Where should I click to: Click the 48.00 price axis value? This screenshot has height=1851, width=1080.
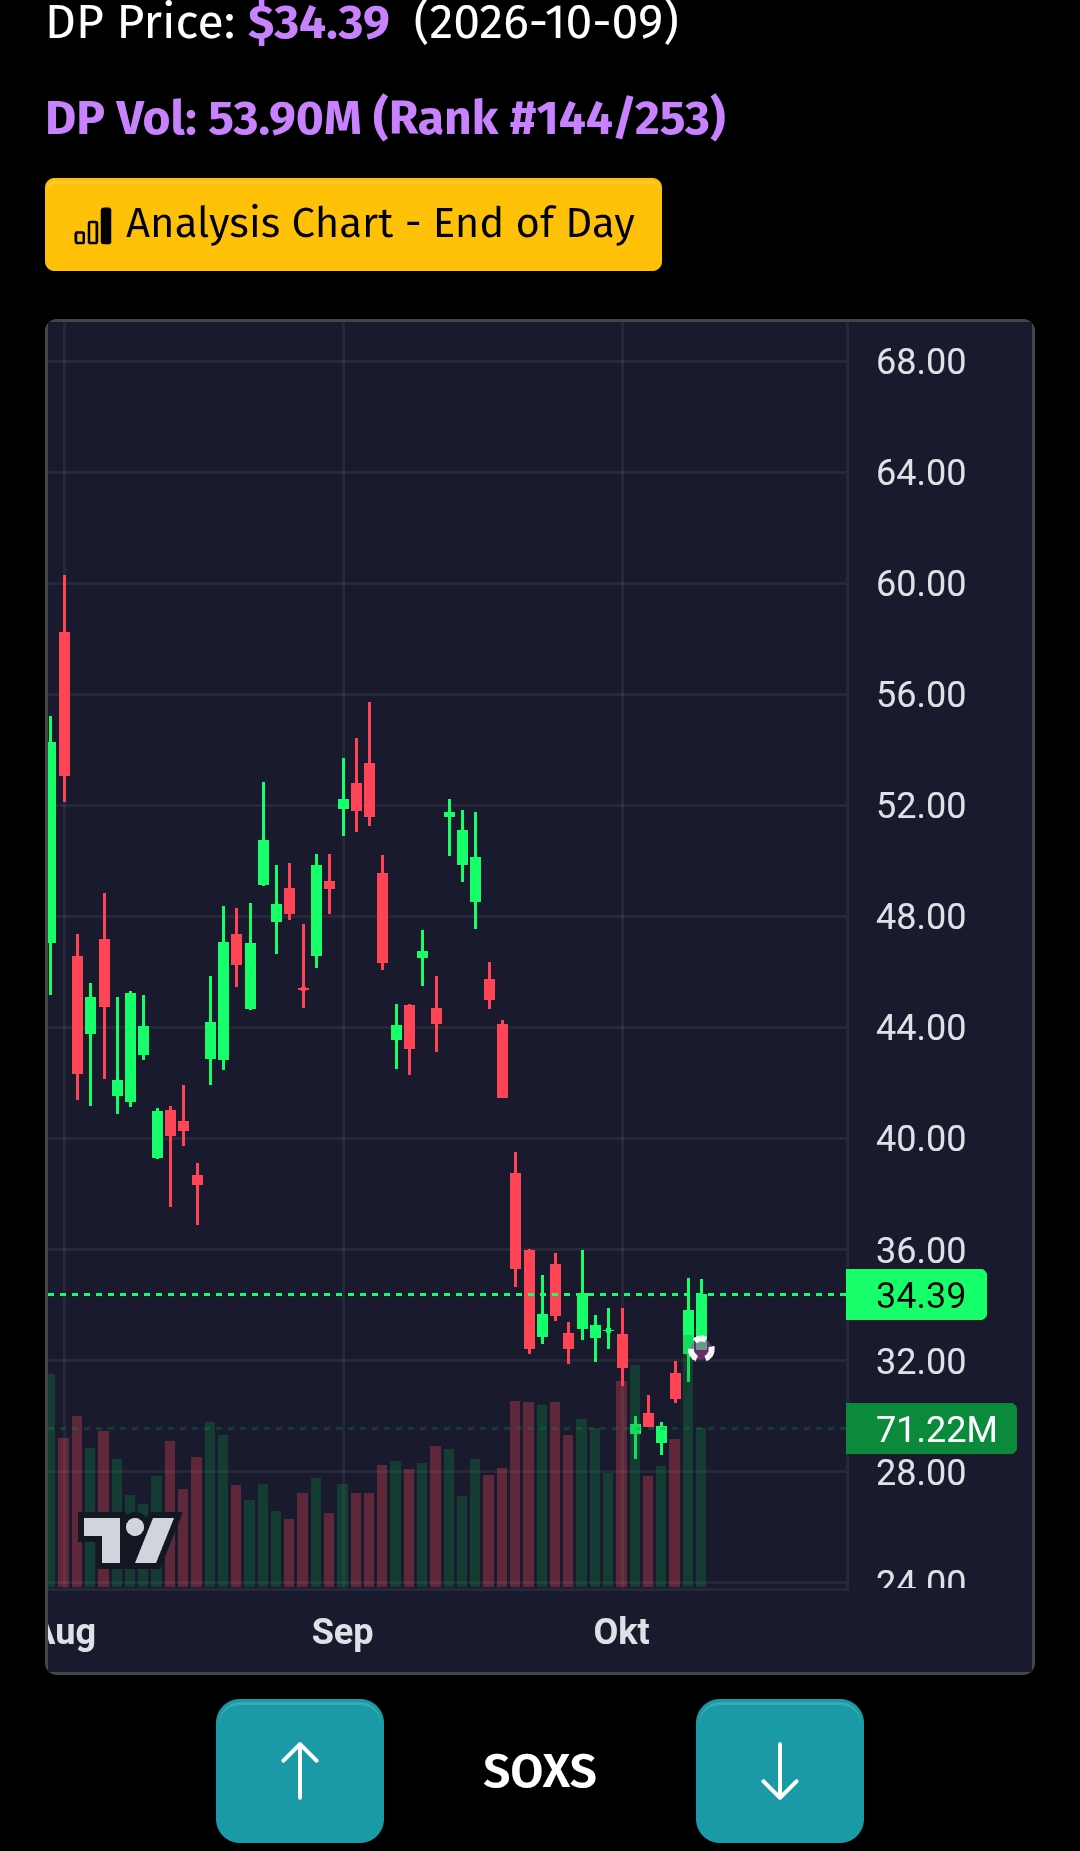pos(921,916)
